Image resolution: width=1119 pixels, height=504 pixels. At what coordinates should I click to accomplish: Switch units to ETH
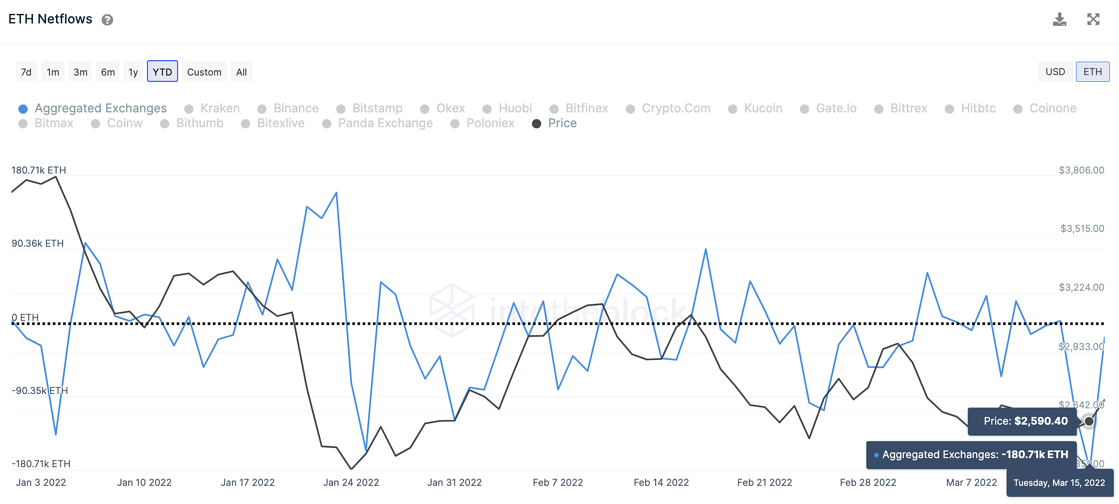pos(1092,72)
